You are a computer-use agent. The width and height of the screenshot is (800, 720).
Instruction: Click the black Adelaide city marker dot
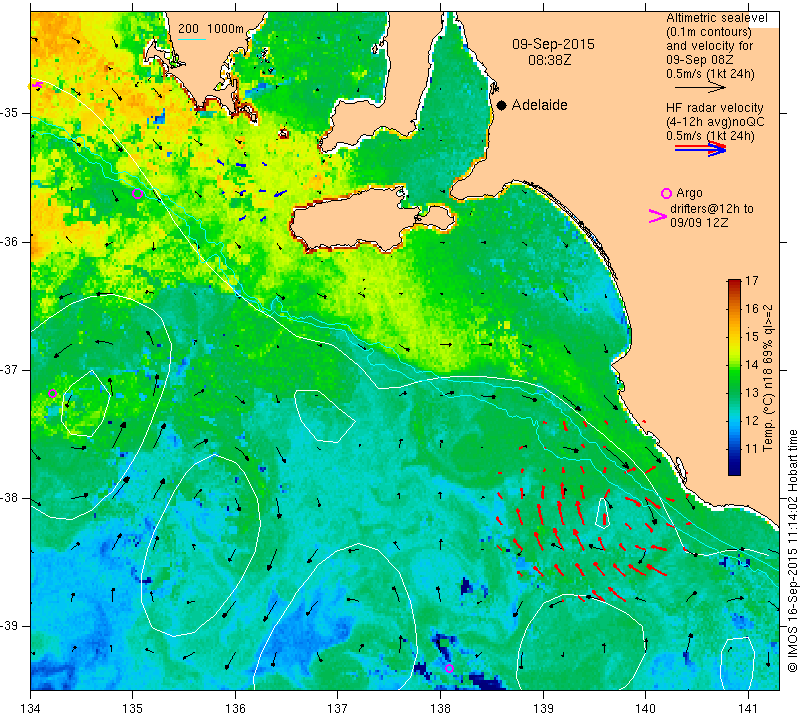pos(502,105)
